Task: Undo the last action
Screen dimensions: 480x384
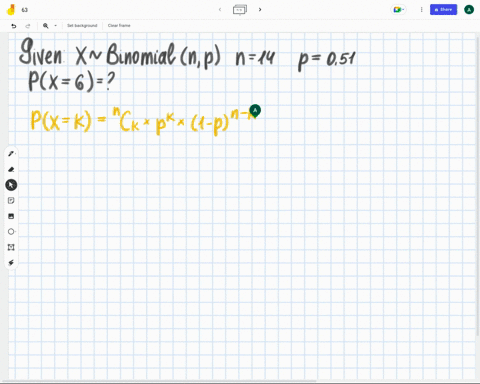Action: [x=14, y=26]
